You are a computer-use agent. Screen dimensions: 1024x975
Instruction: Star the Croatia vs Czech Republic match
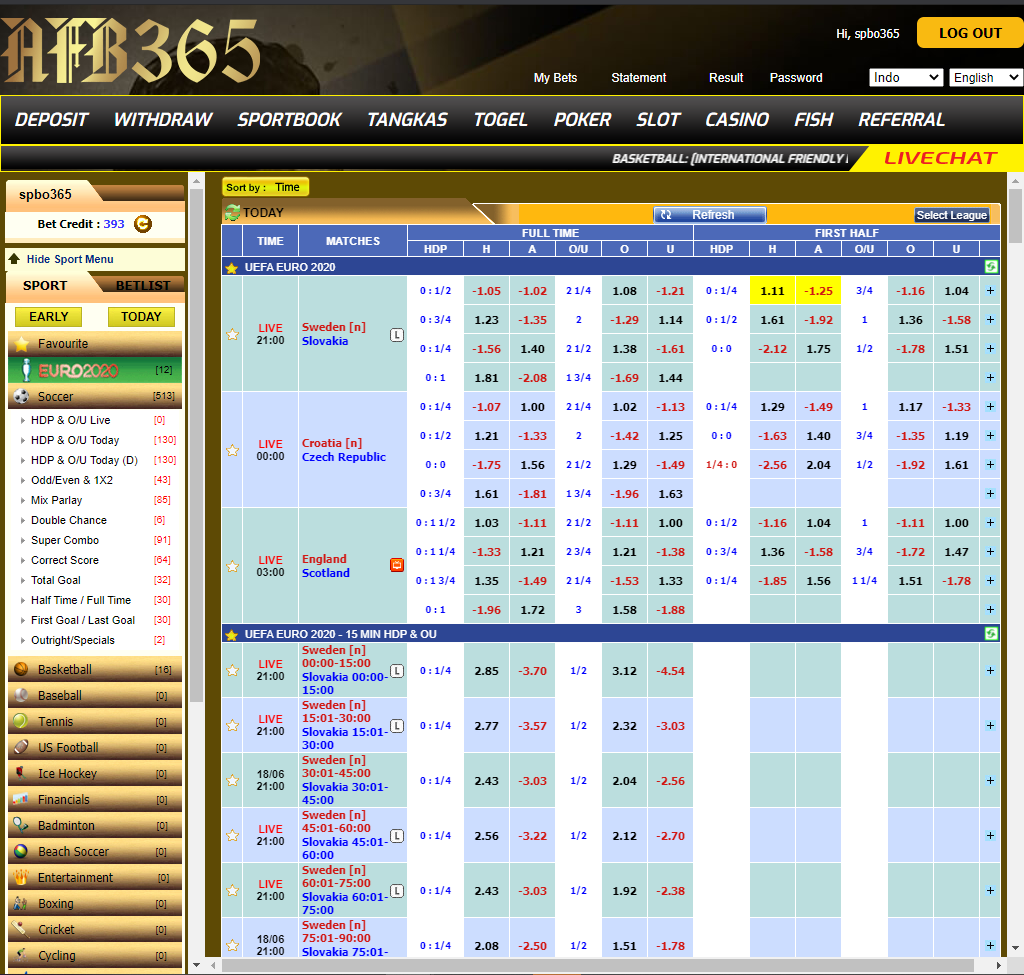(x=232, y=450)
